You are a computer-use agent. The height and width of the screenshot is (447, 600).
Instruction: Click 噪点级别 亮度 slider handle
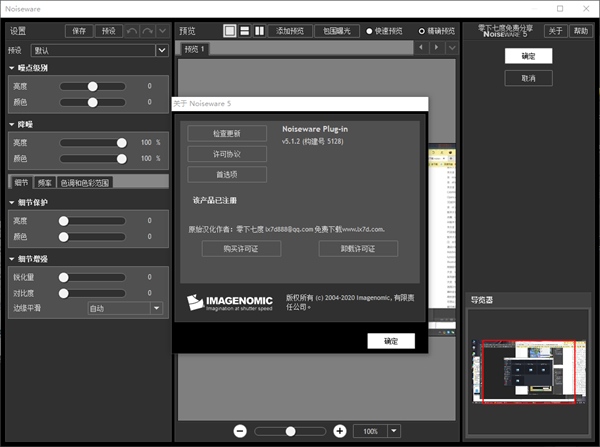point(93,86)
